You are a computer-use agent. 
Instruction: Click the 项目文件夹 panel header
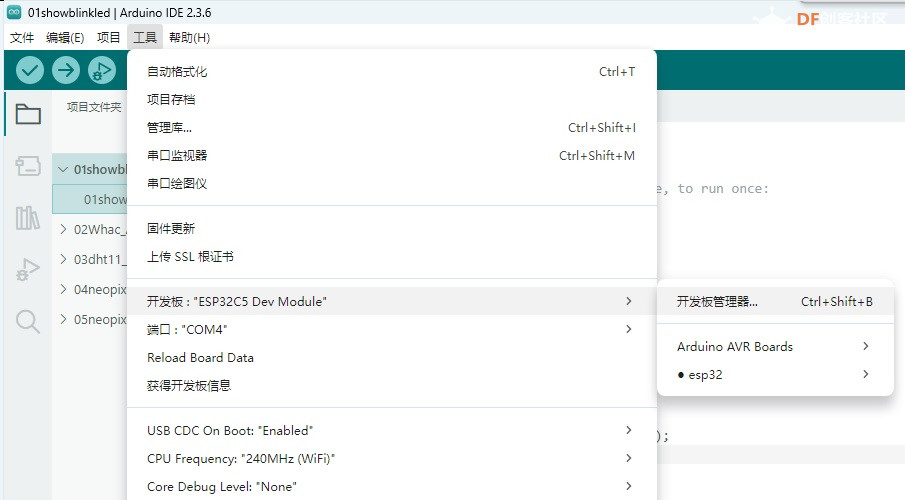point(94,107)
